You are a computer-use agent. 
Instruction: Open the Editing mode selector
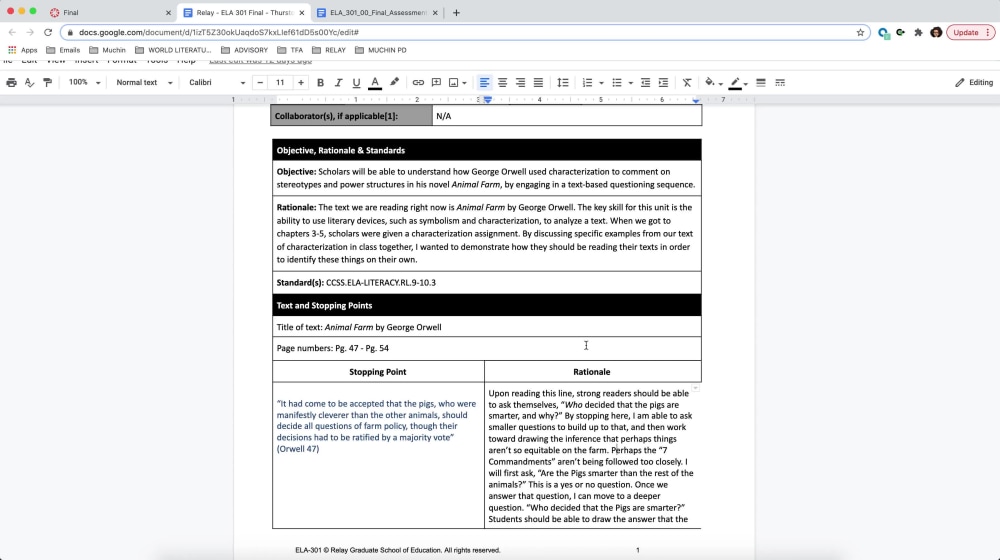[974, 82]
